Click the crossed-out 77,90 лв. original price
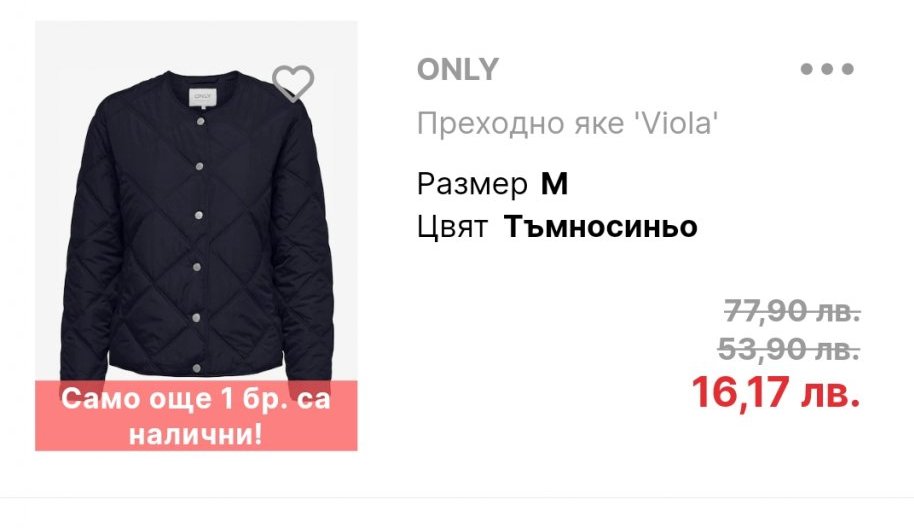The height and width of the screenshot is (528, 914). (x=792, y=311)
